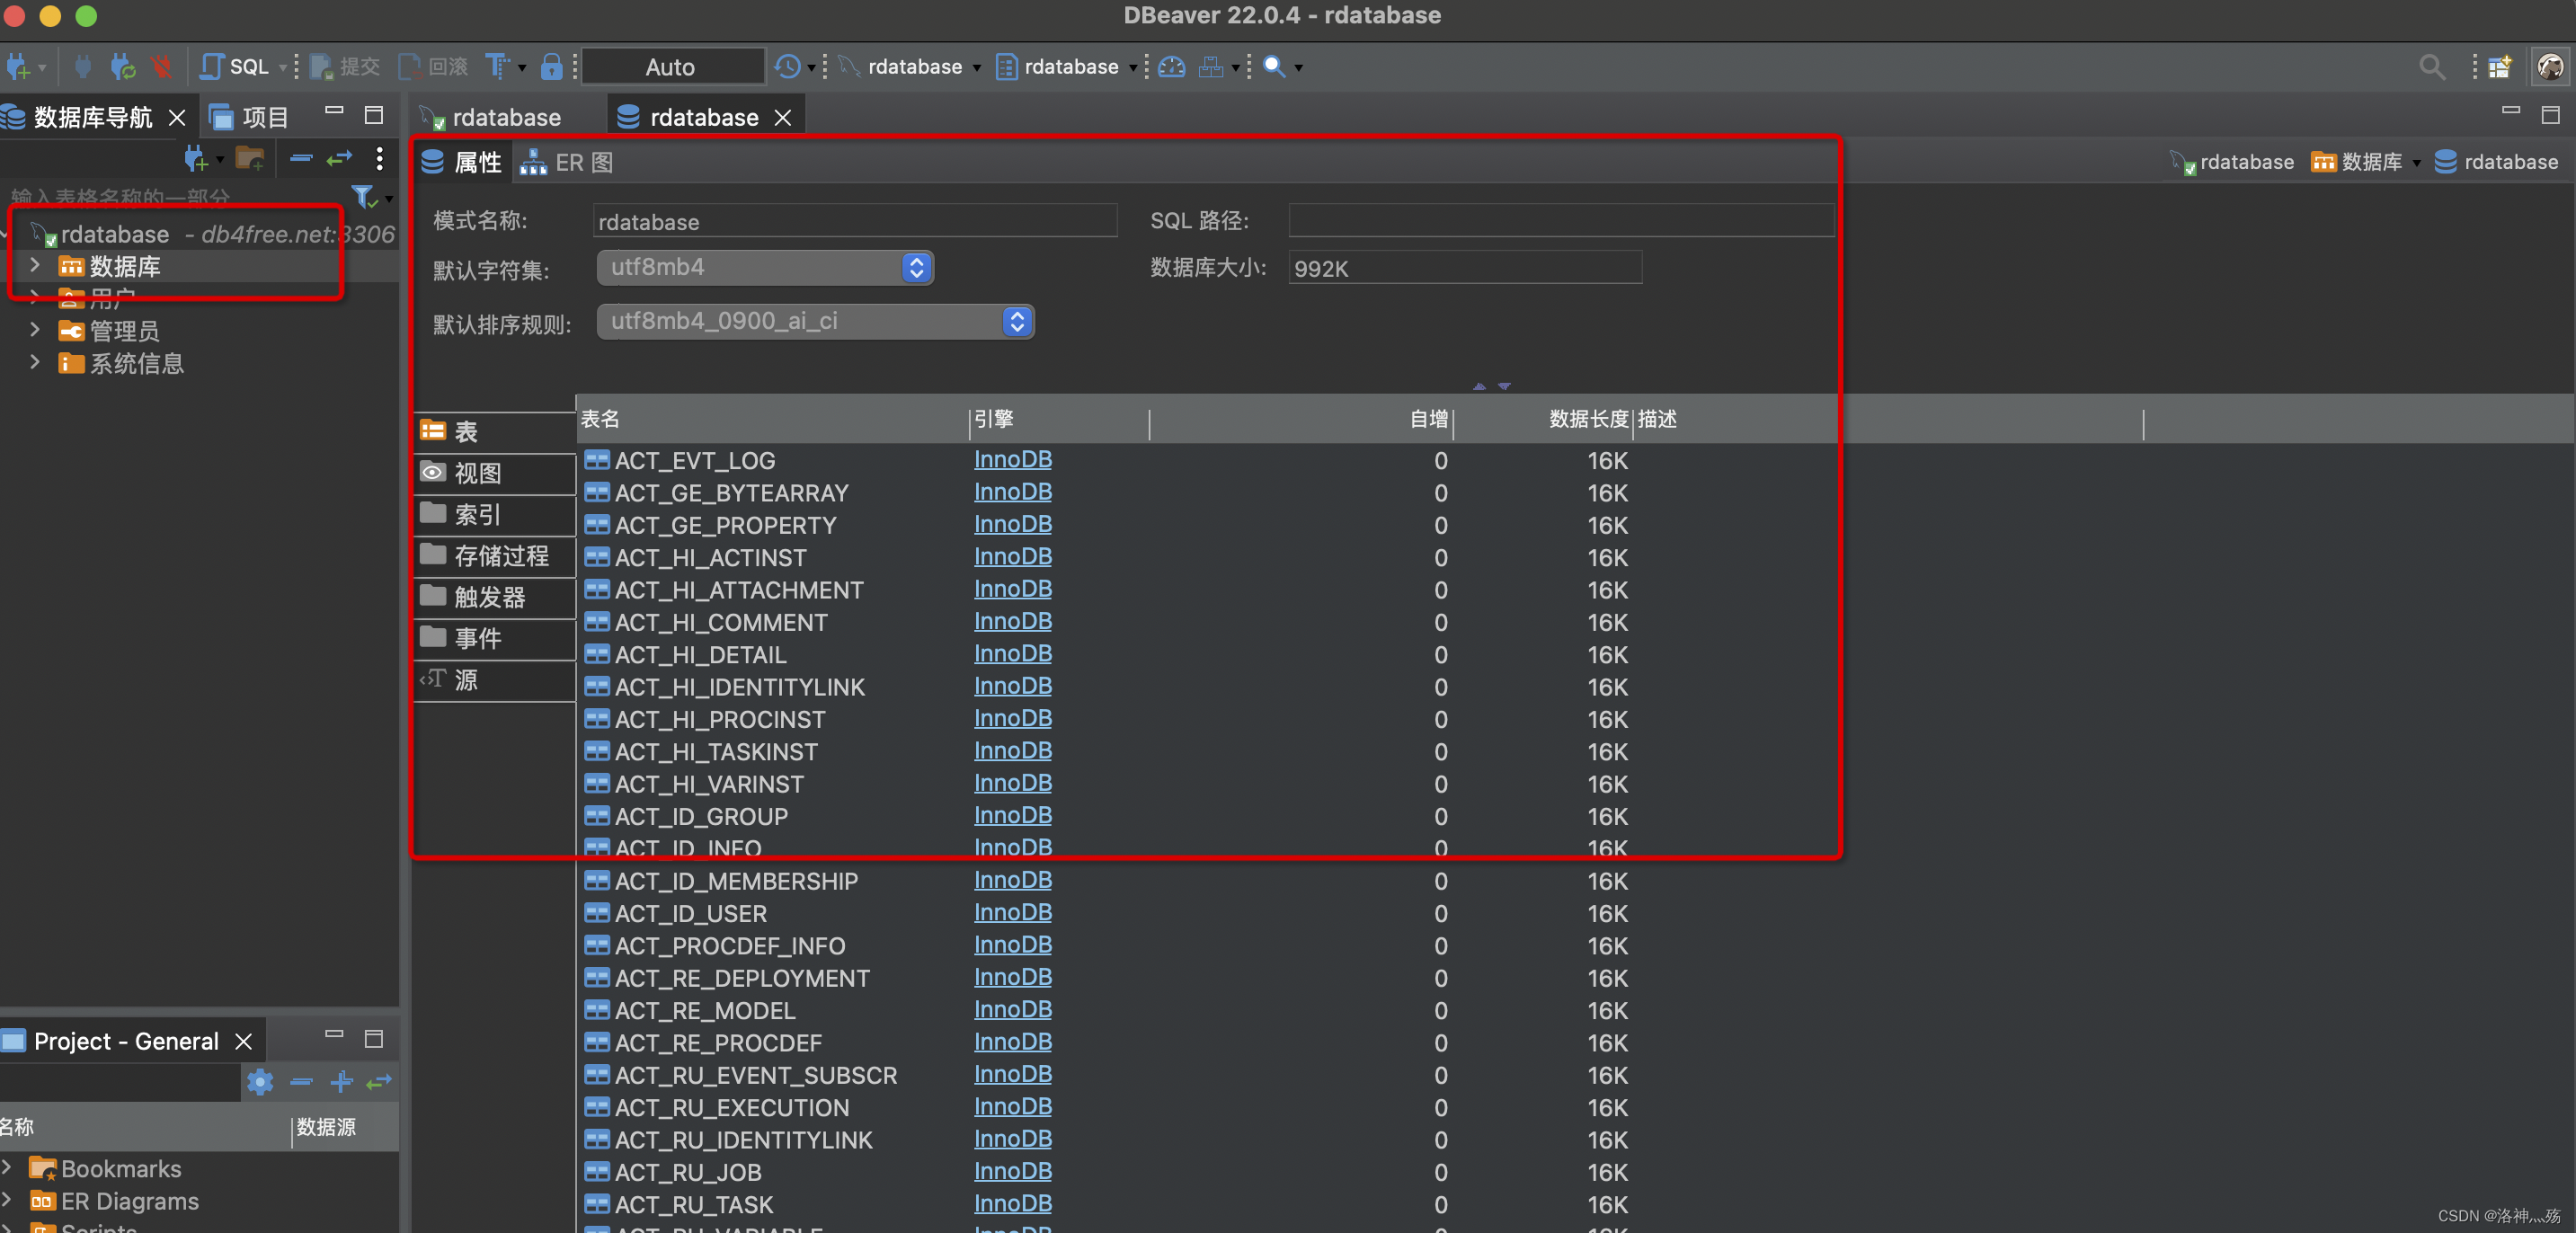2576x1233 pixels.
Task: Select the 索引 section
Action: (496, 514)
